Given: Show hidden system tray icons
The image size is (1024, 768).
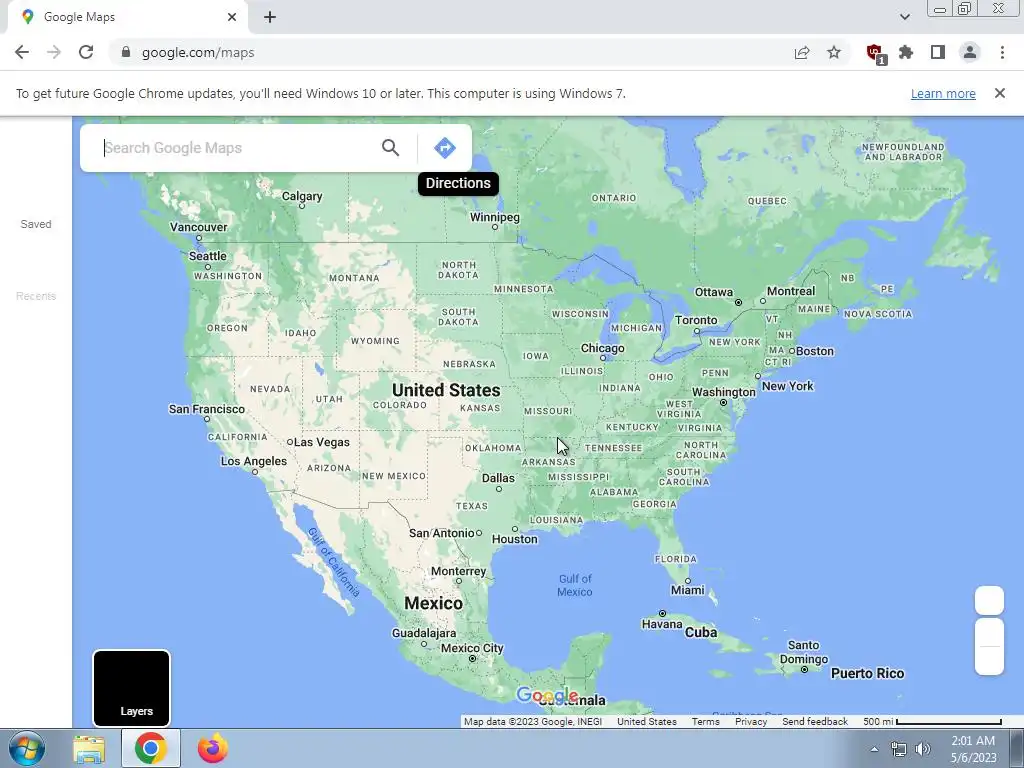Looking at the screenshot, I should point(874,749).
